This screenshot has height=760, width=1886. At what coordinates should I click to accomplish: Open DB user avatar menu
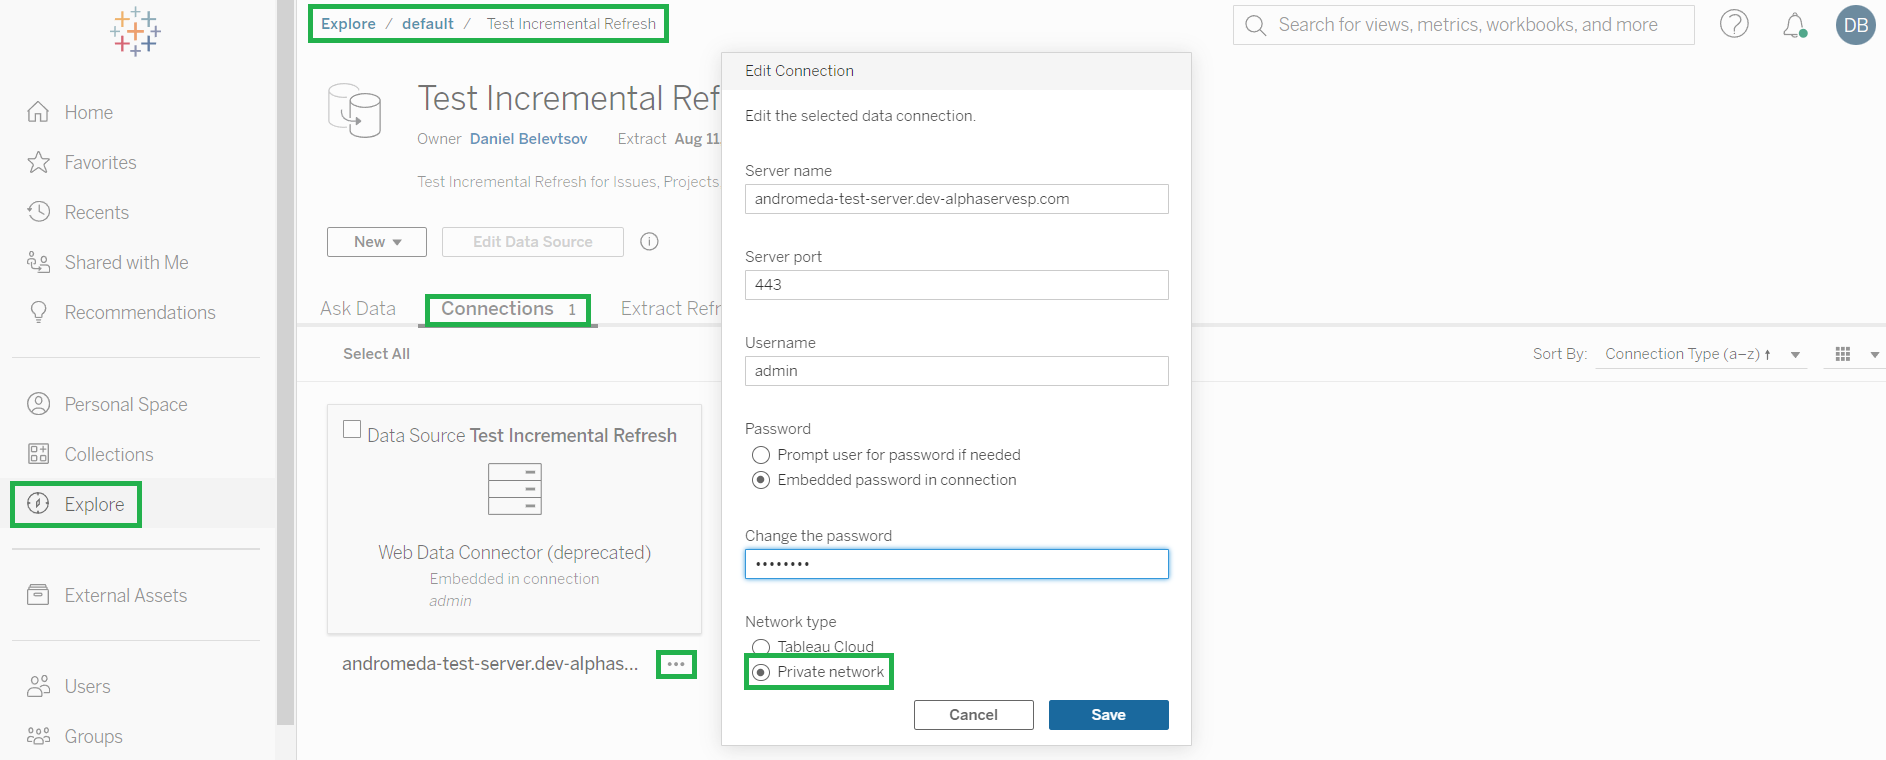[x=1856, y=25]
